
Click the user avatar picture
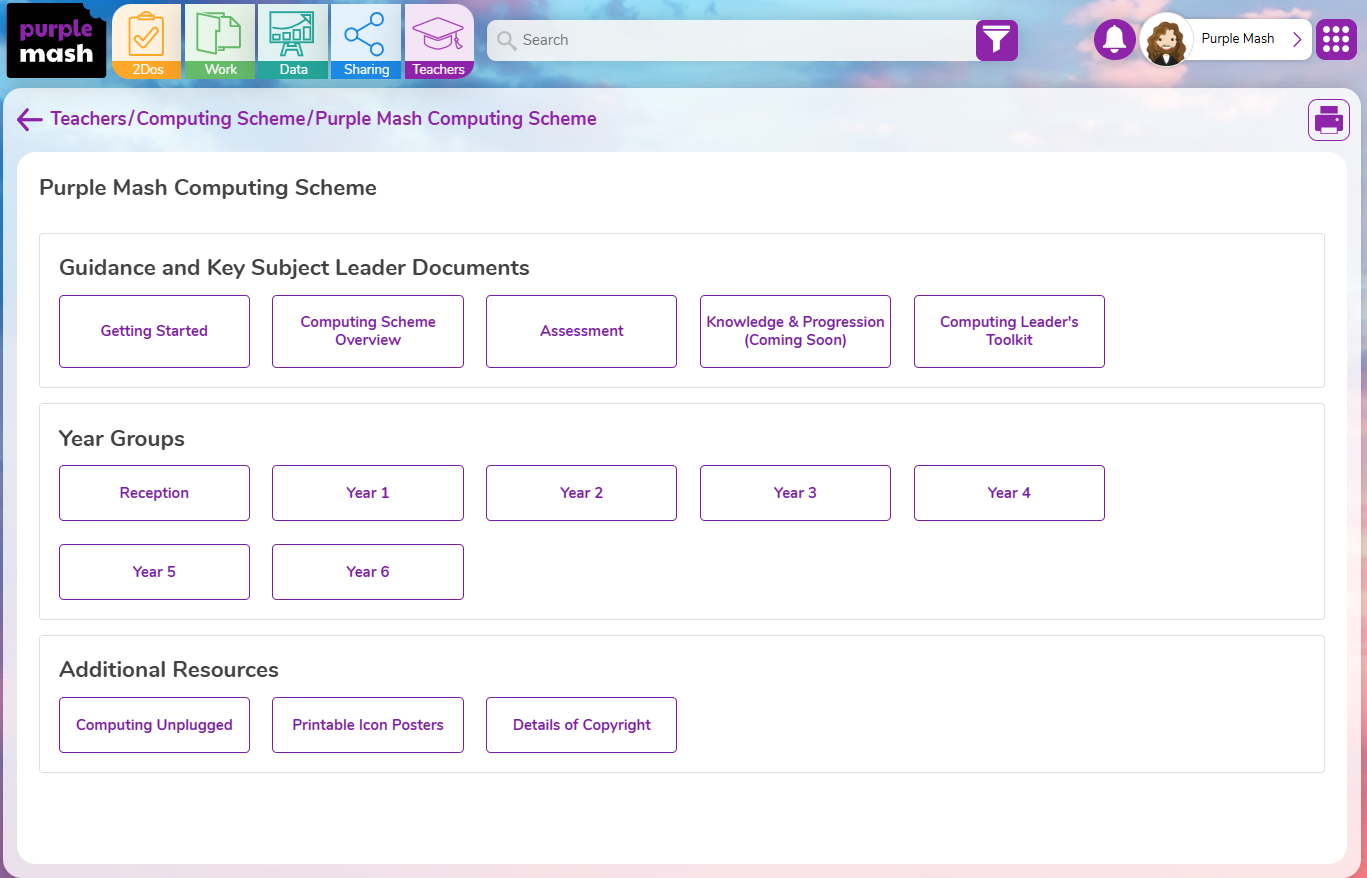[1166, 40]
